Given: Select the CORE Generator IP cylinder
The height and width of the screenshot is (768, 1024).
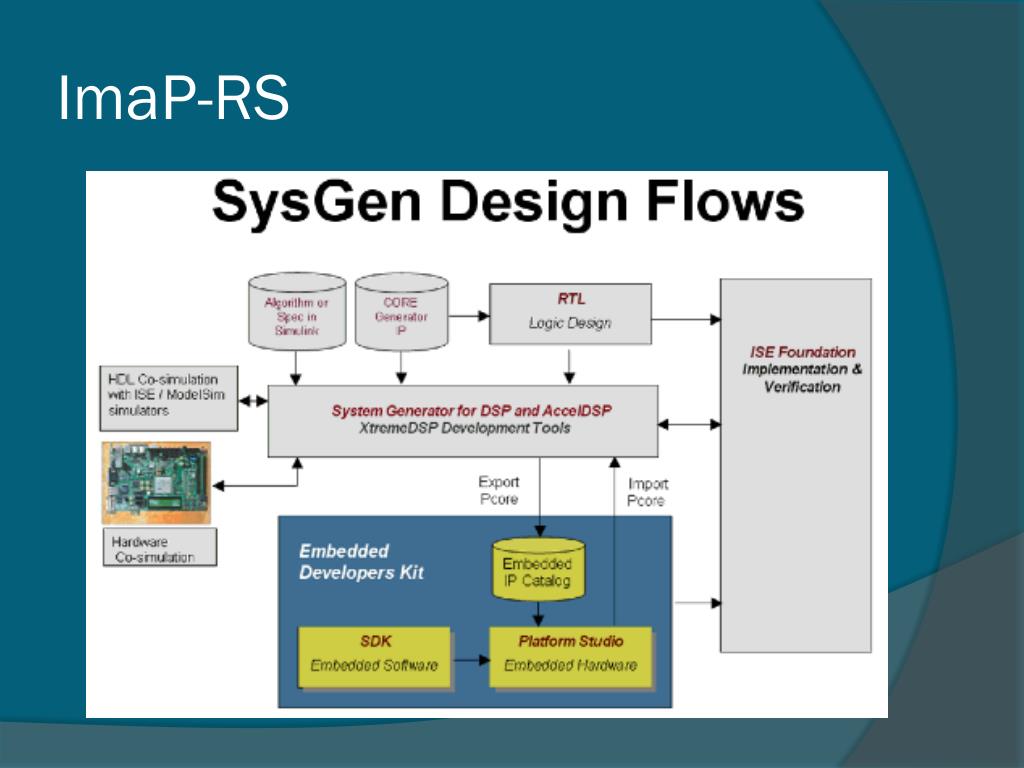Looking at the screenshot, I should pyautogui.click(x=402, y=312).
